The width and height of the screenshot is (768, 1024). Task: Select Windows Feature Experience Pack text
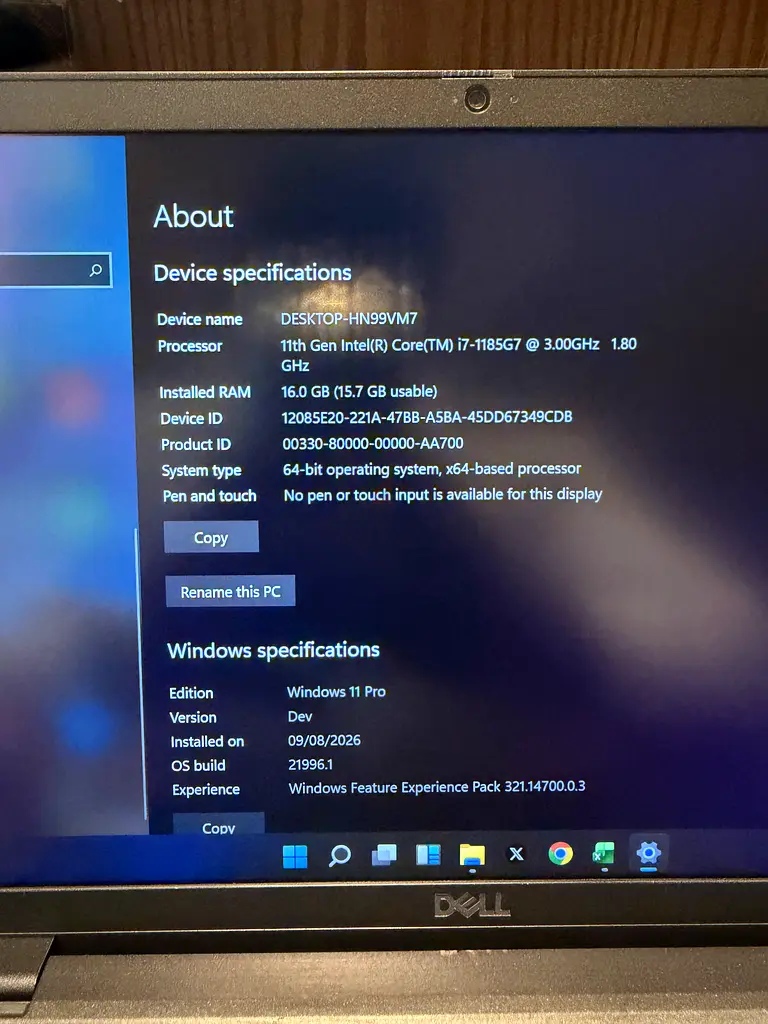[437, 787]
